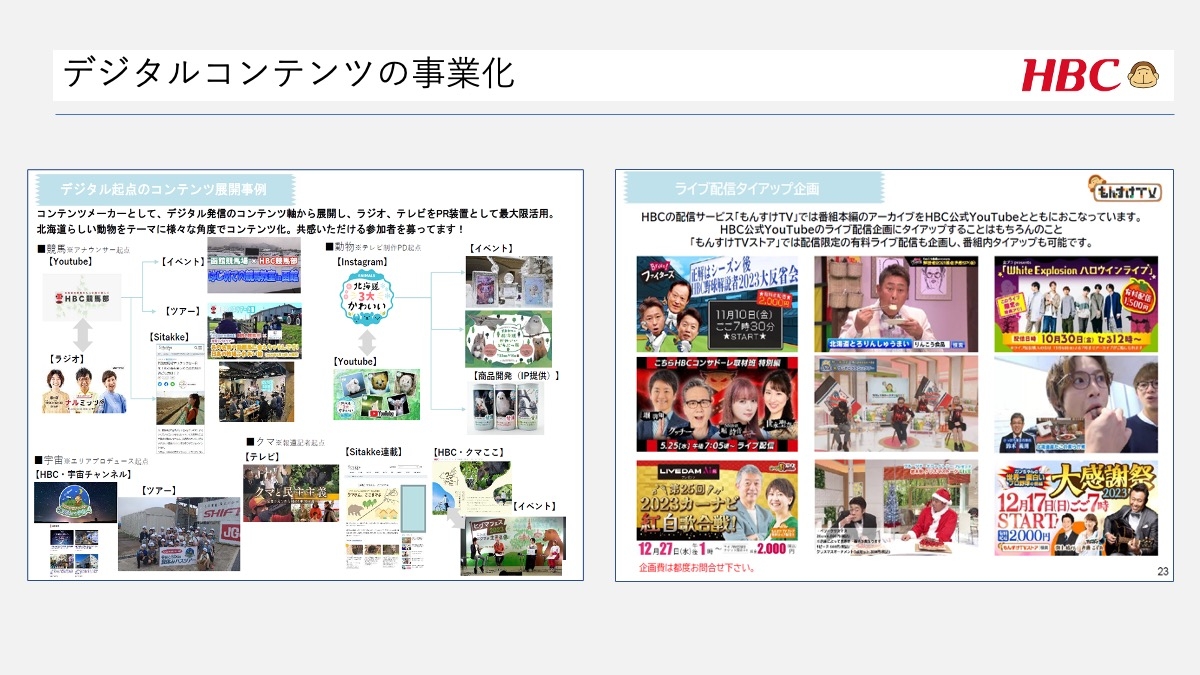
Task: Click the 【テレビ】 label
Action: click(263, 455)
